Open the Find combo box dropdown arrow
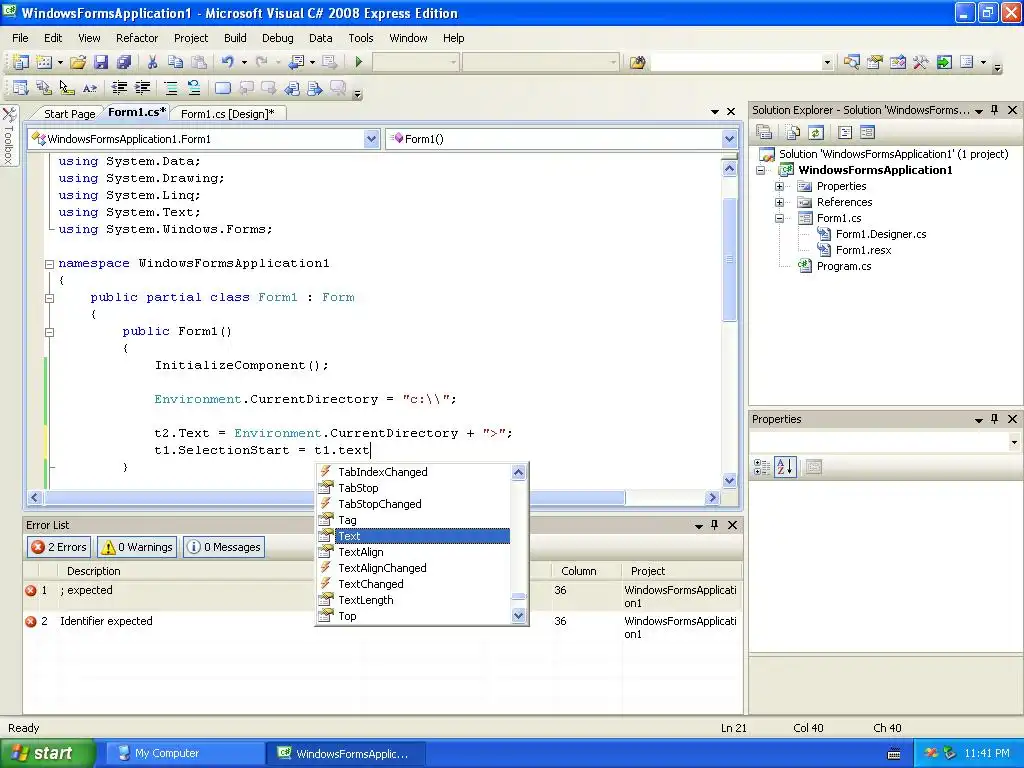The width and height of the screenshot is (1024, 768). click(x=827, y=63)
